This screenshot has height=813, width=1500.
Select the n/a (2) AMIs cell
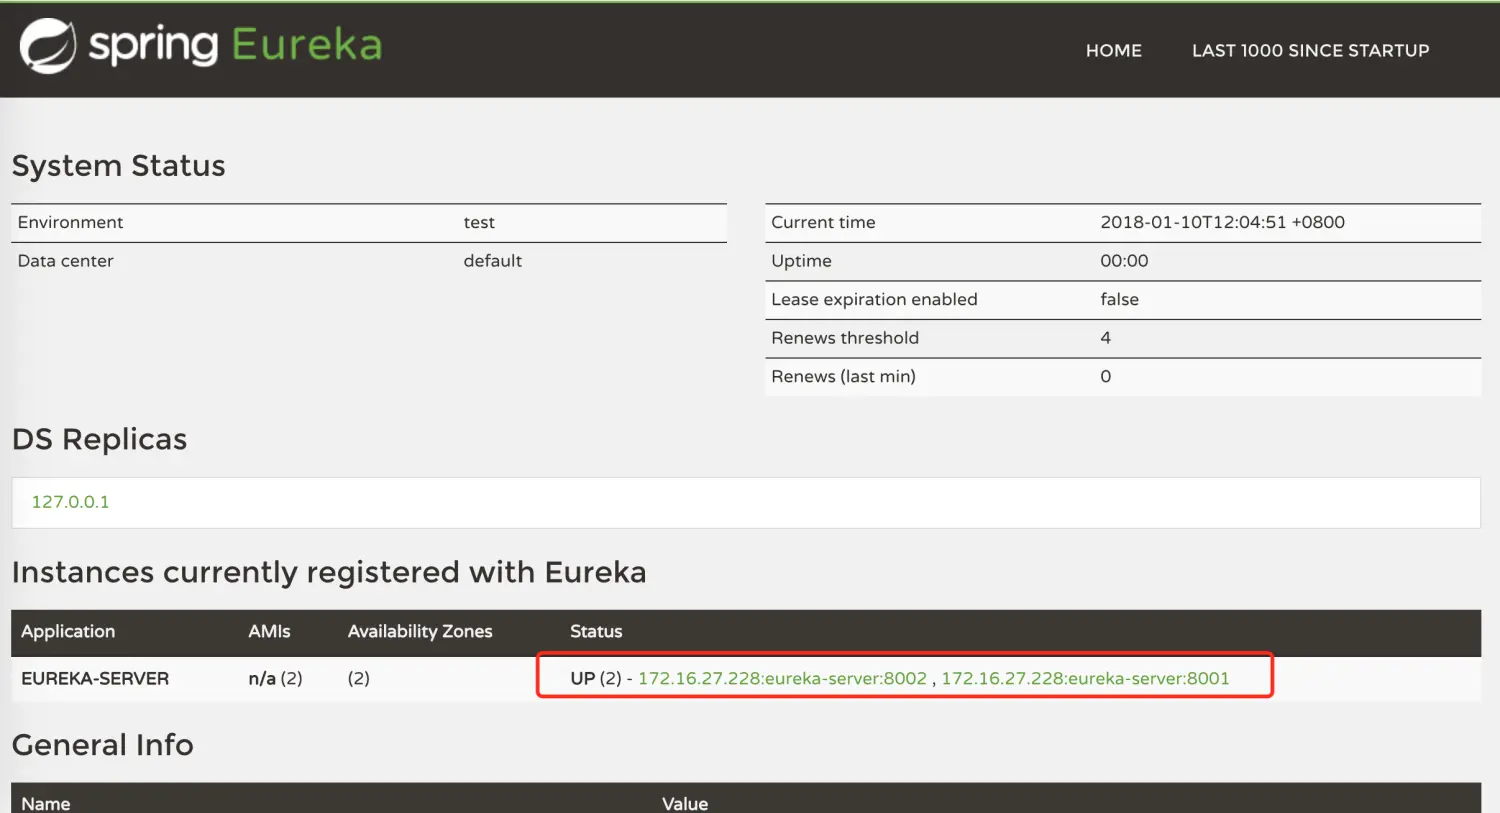[275, 678]
